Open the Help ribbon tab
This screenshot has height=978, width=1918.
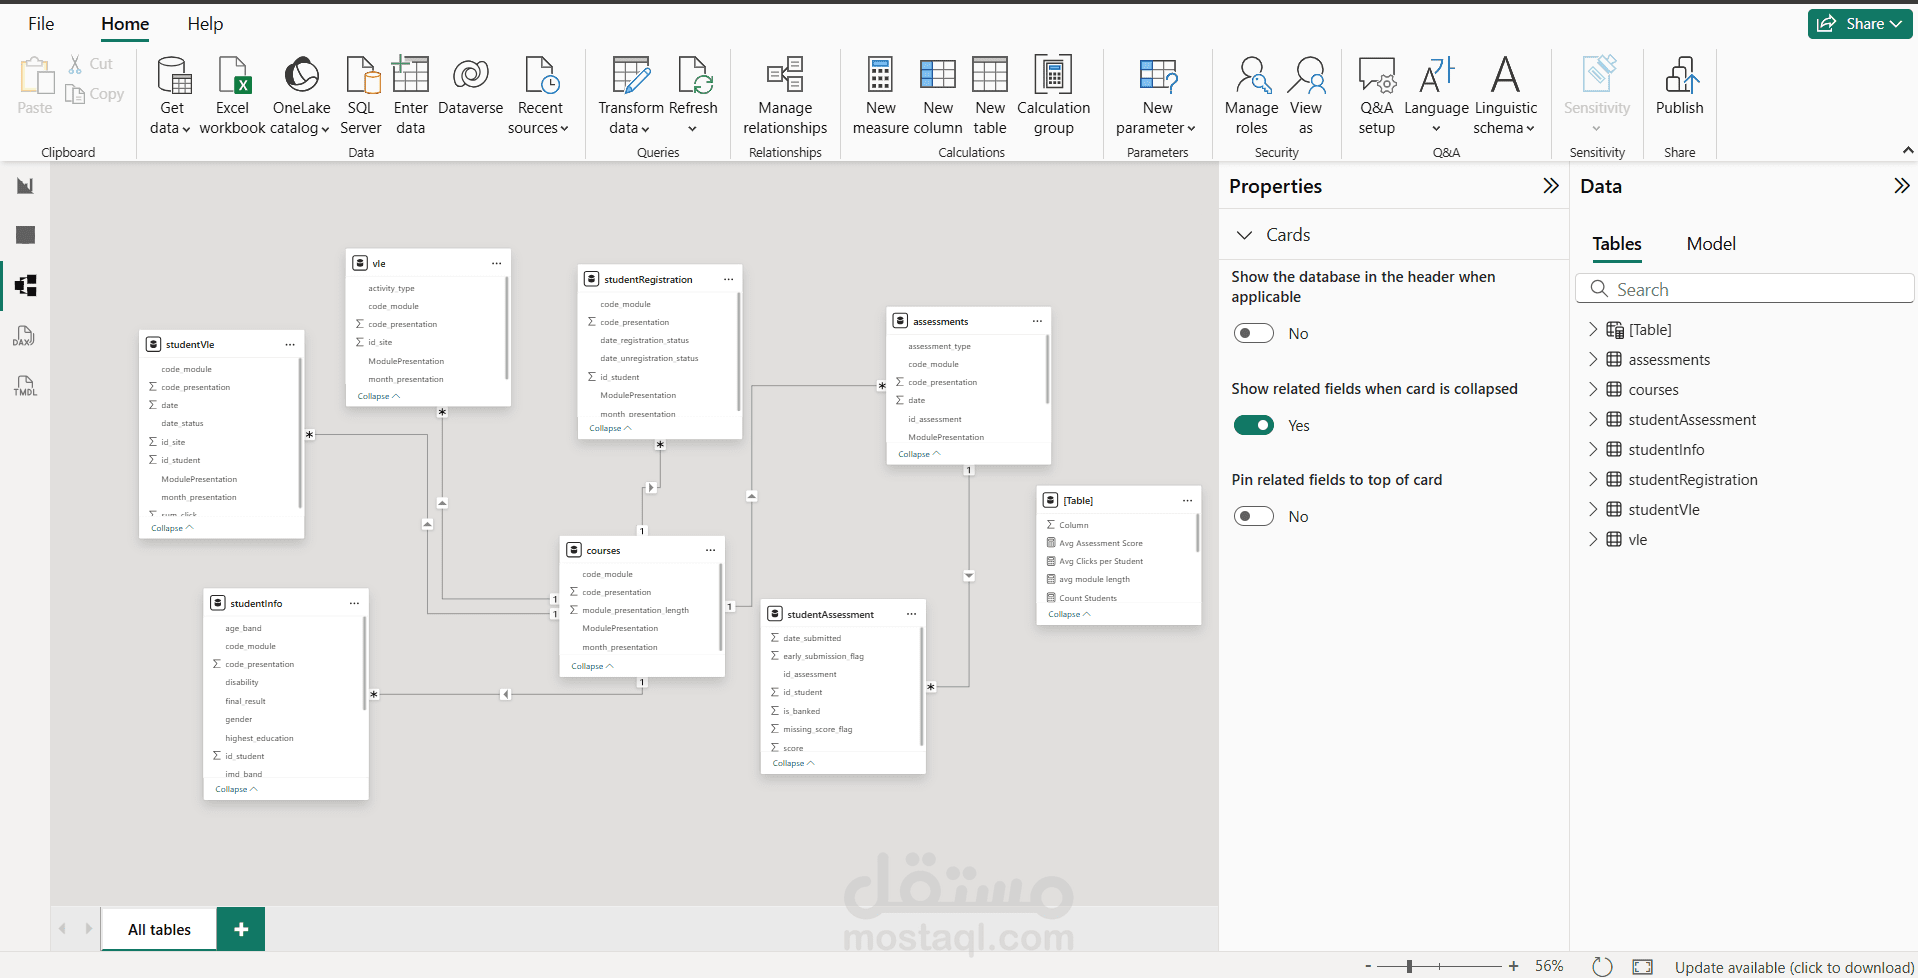205,24
